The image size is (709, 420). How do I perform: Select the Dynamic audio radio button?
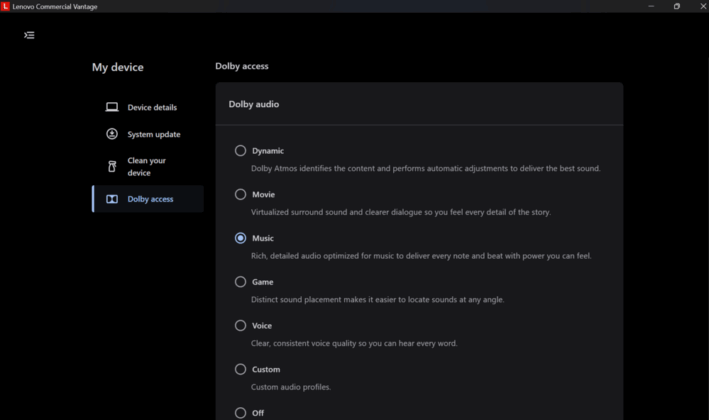(241, 151)
